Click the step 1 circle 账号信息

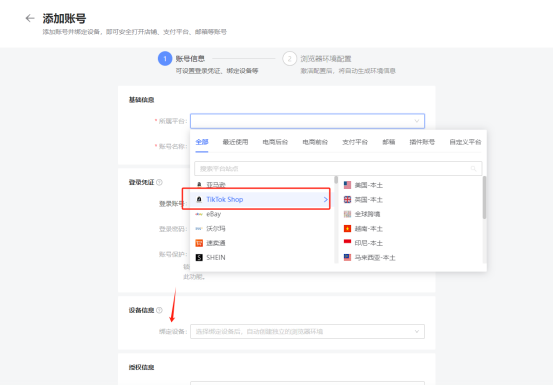165,59
